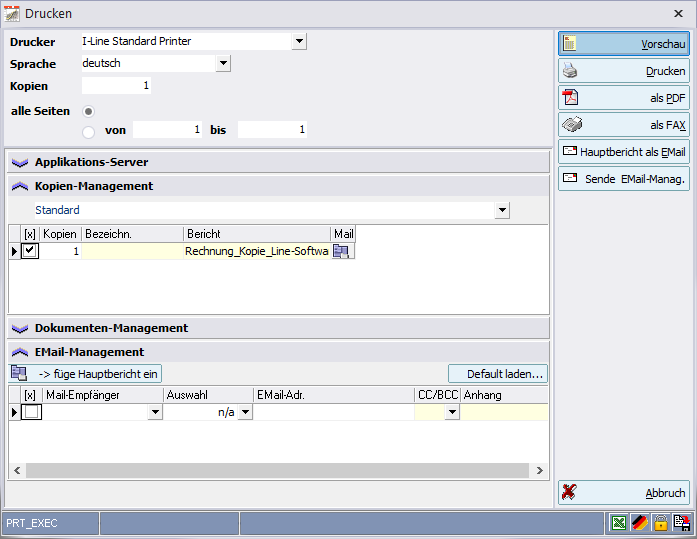697x539 pixels.
Task: Click the Mail icon in Rechnung_Kopie row
Action: [342, 252]
